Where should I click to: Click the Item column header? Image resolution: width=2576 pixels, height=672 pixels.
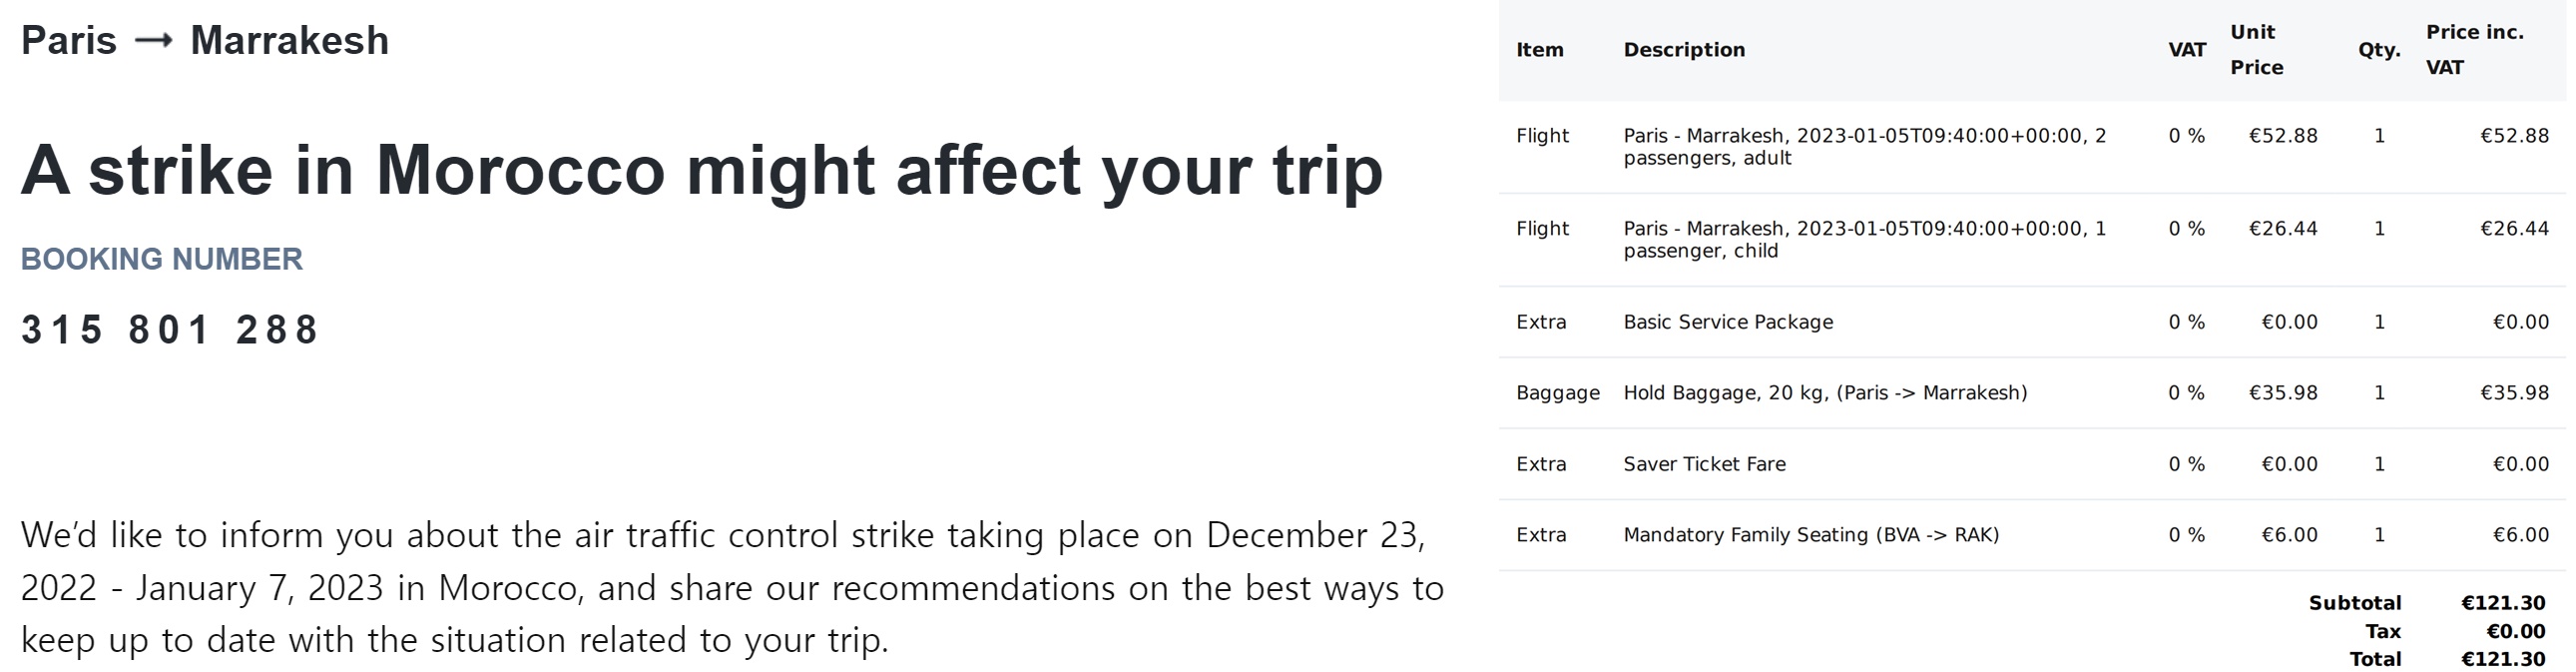pyautogui.click(x=1539, y=50)
